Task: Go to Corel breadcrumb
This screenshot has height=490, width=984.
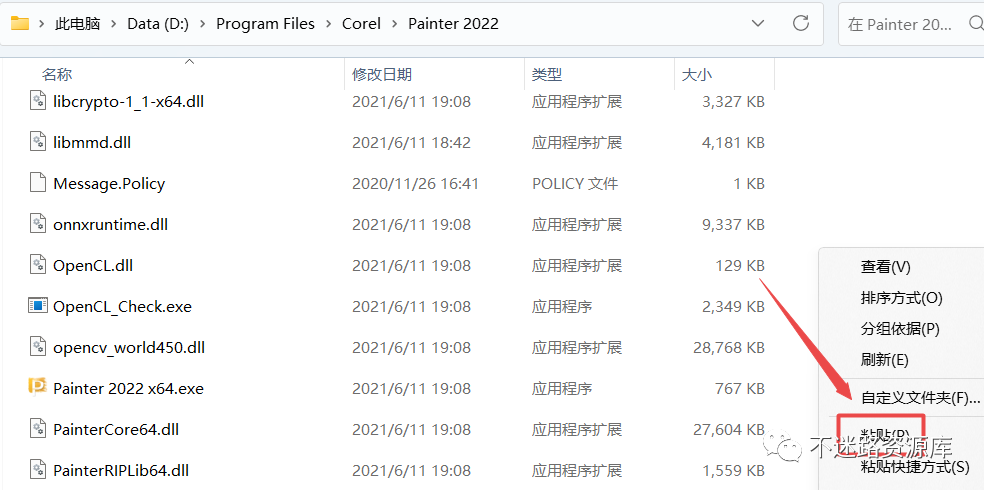Action: click(x=361, y=24)
